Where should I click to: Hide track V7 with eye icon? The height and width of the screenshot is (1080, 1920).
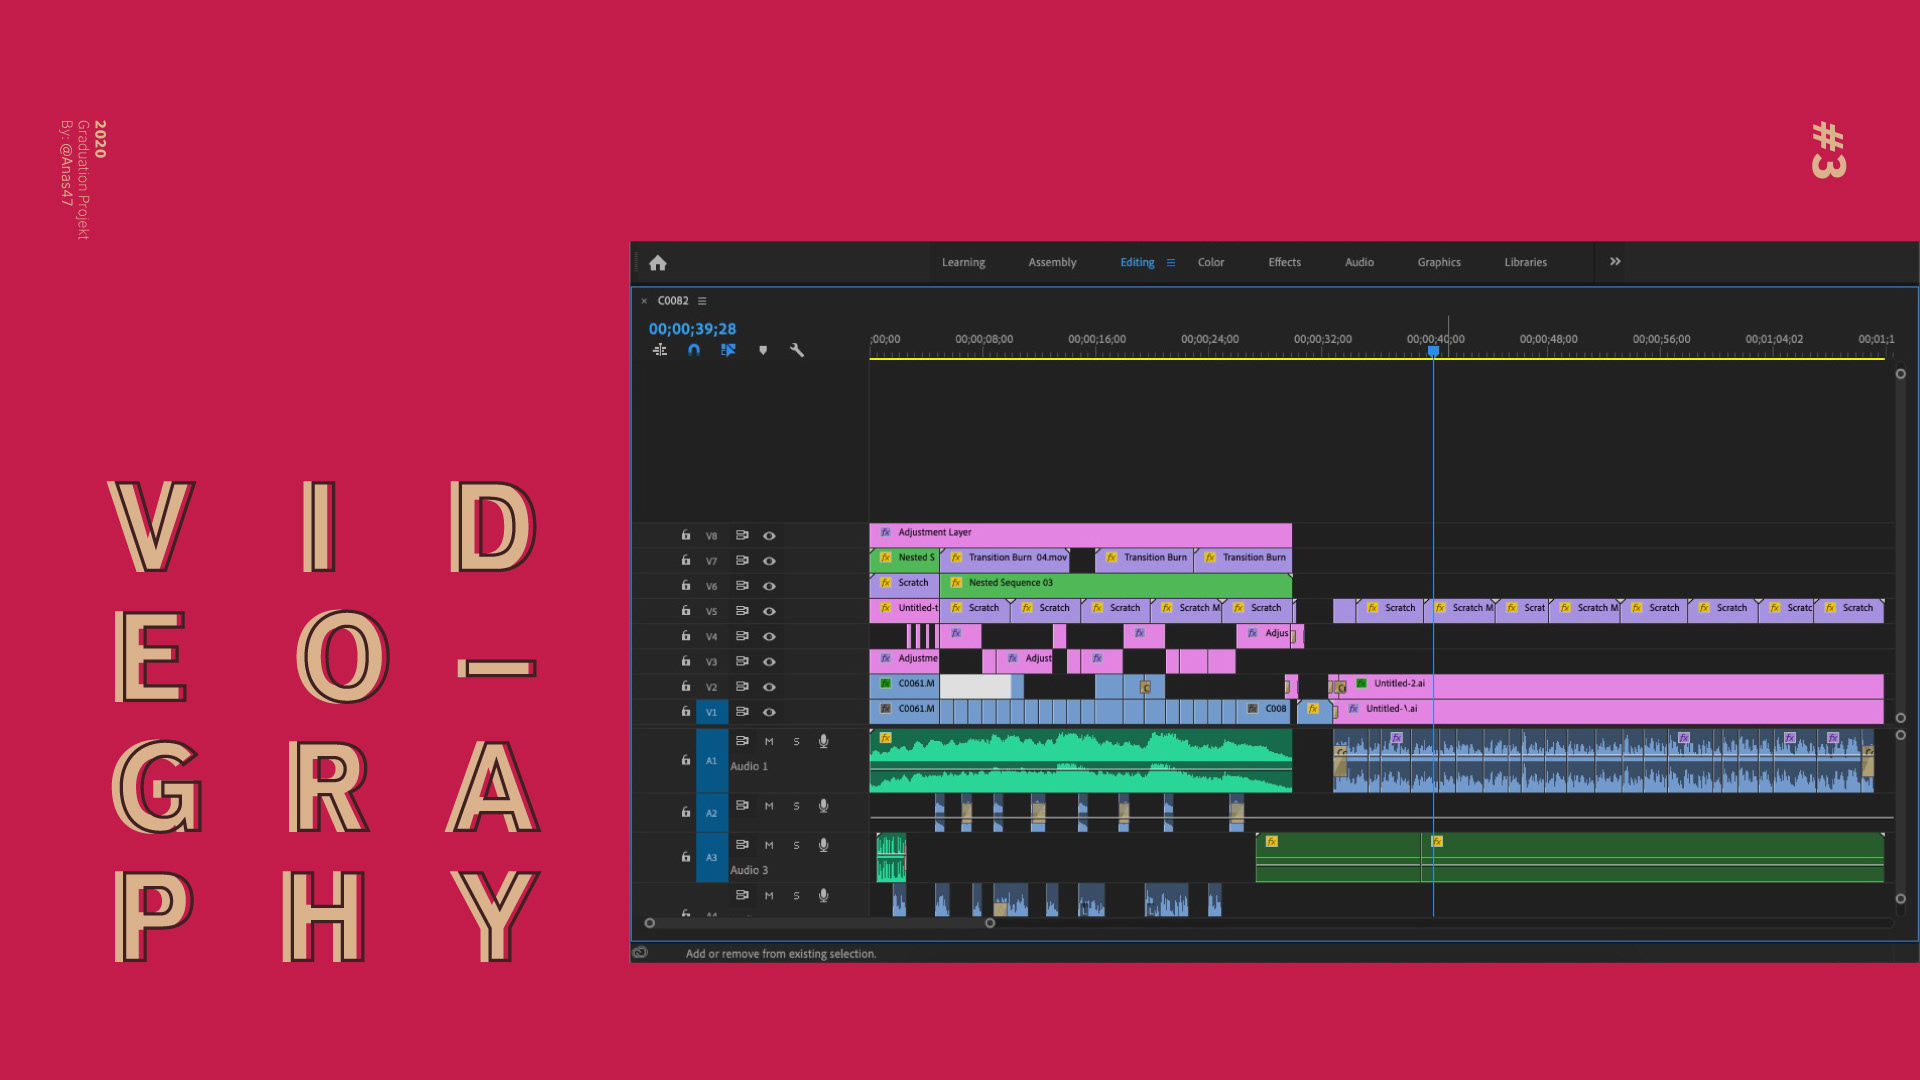[x=769, y=561]
